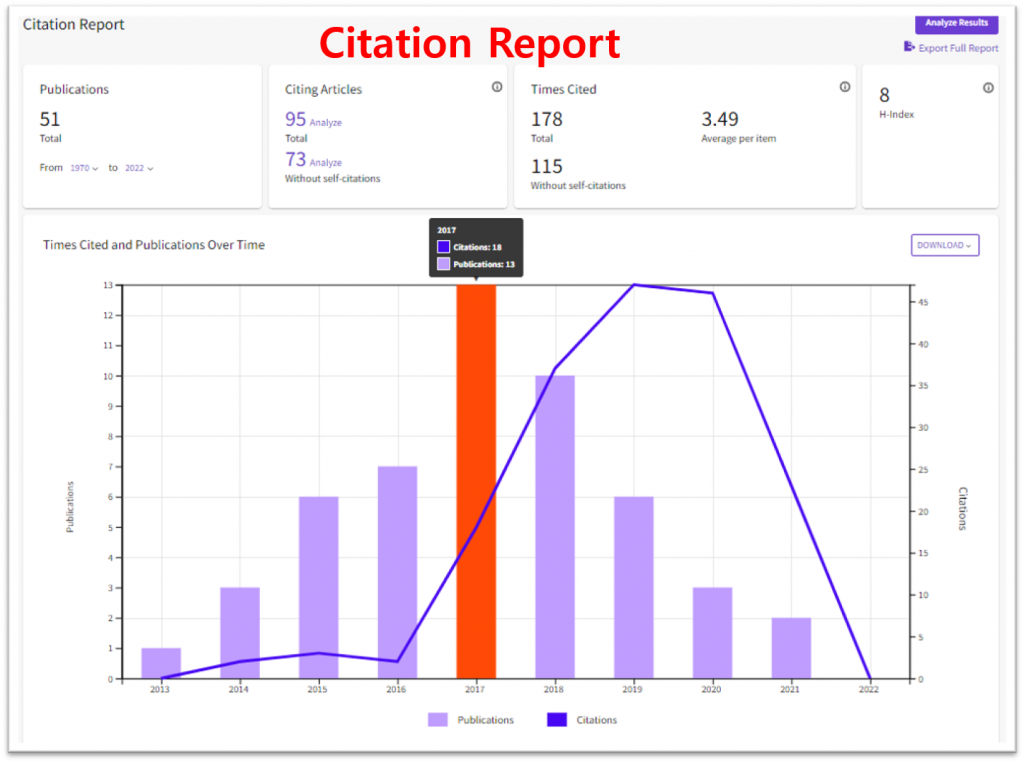Toggle Publications series in chart legend
The height and width of the screenshot is (763, 1024).
pos(471,720)
